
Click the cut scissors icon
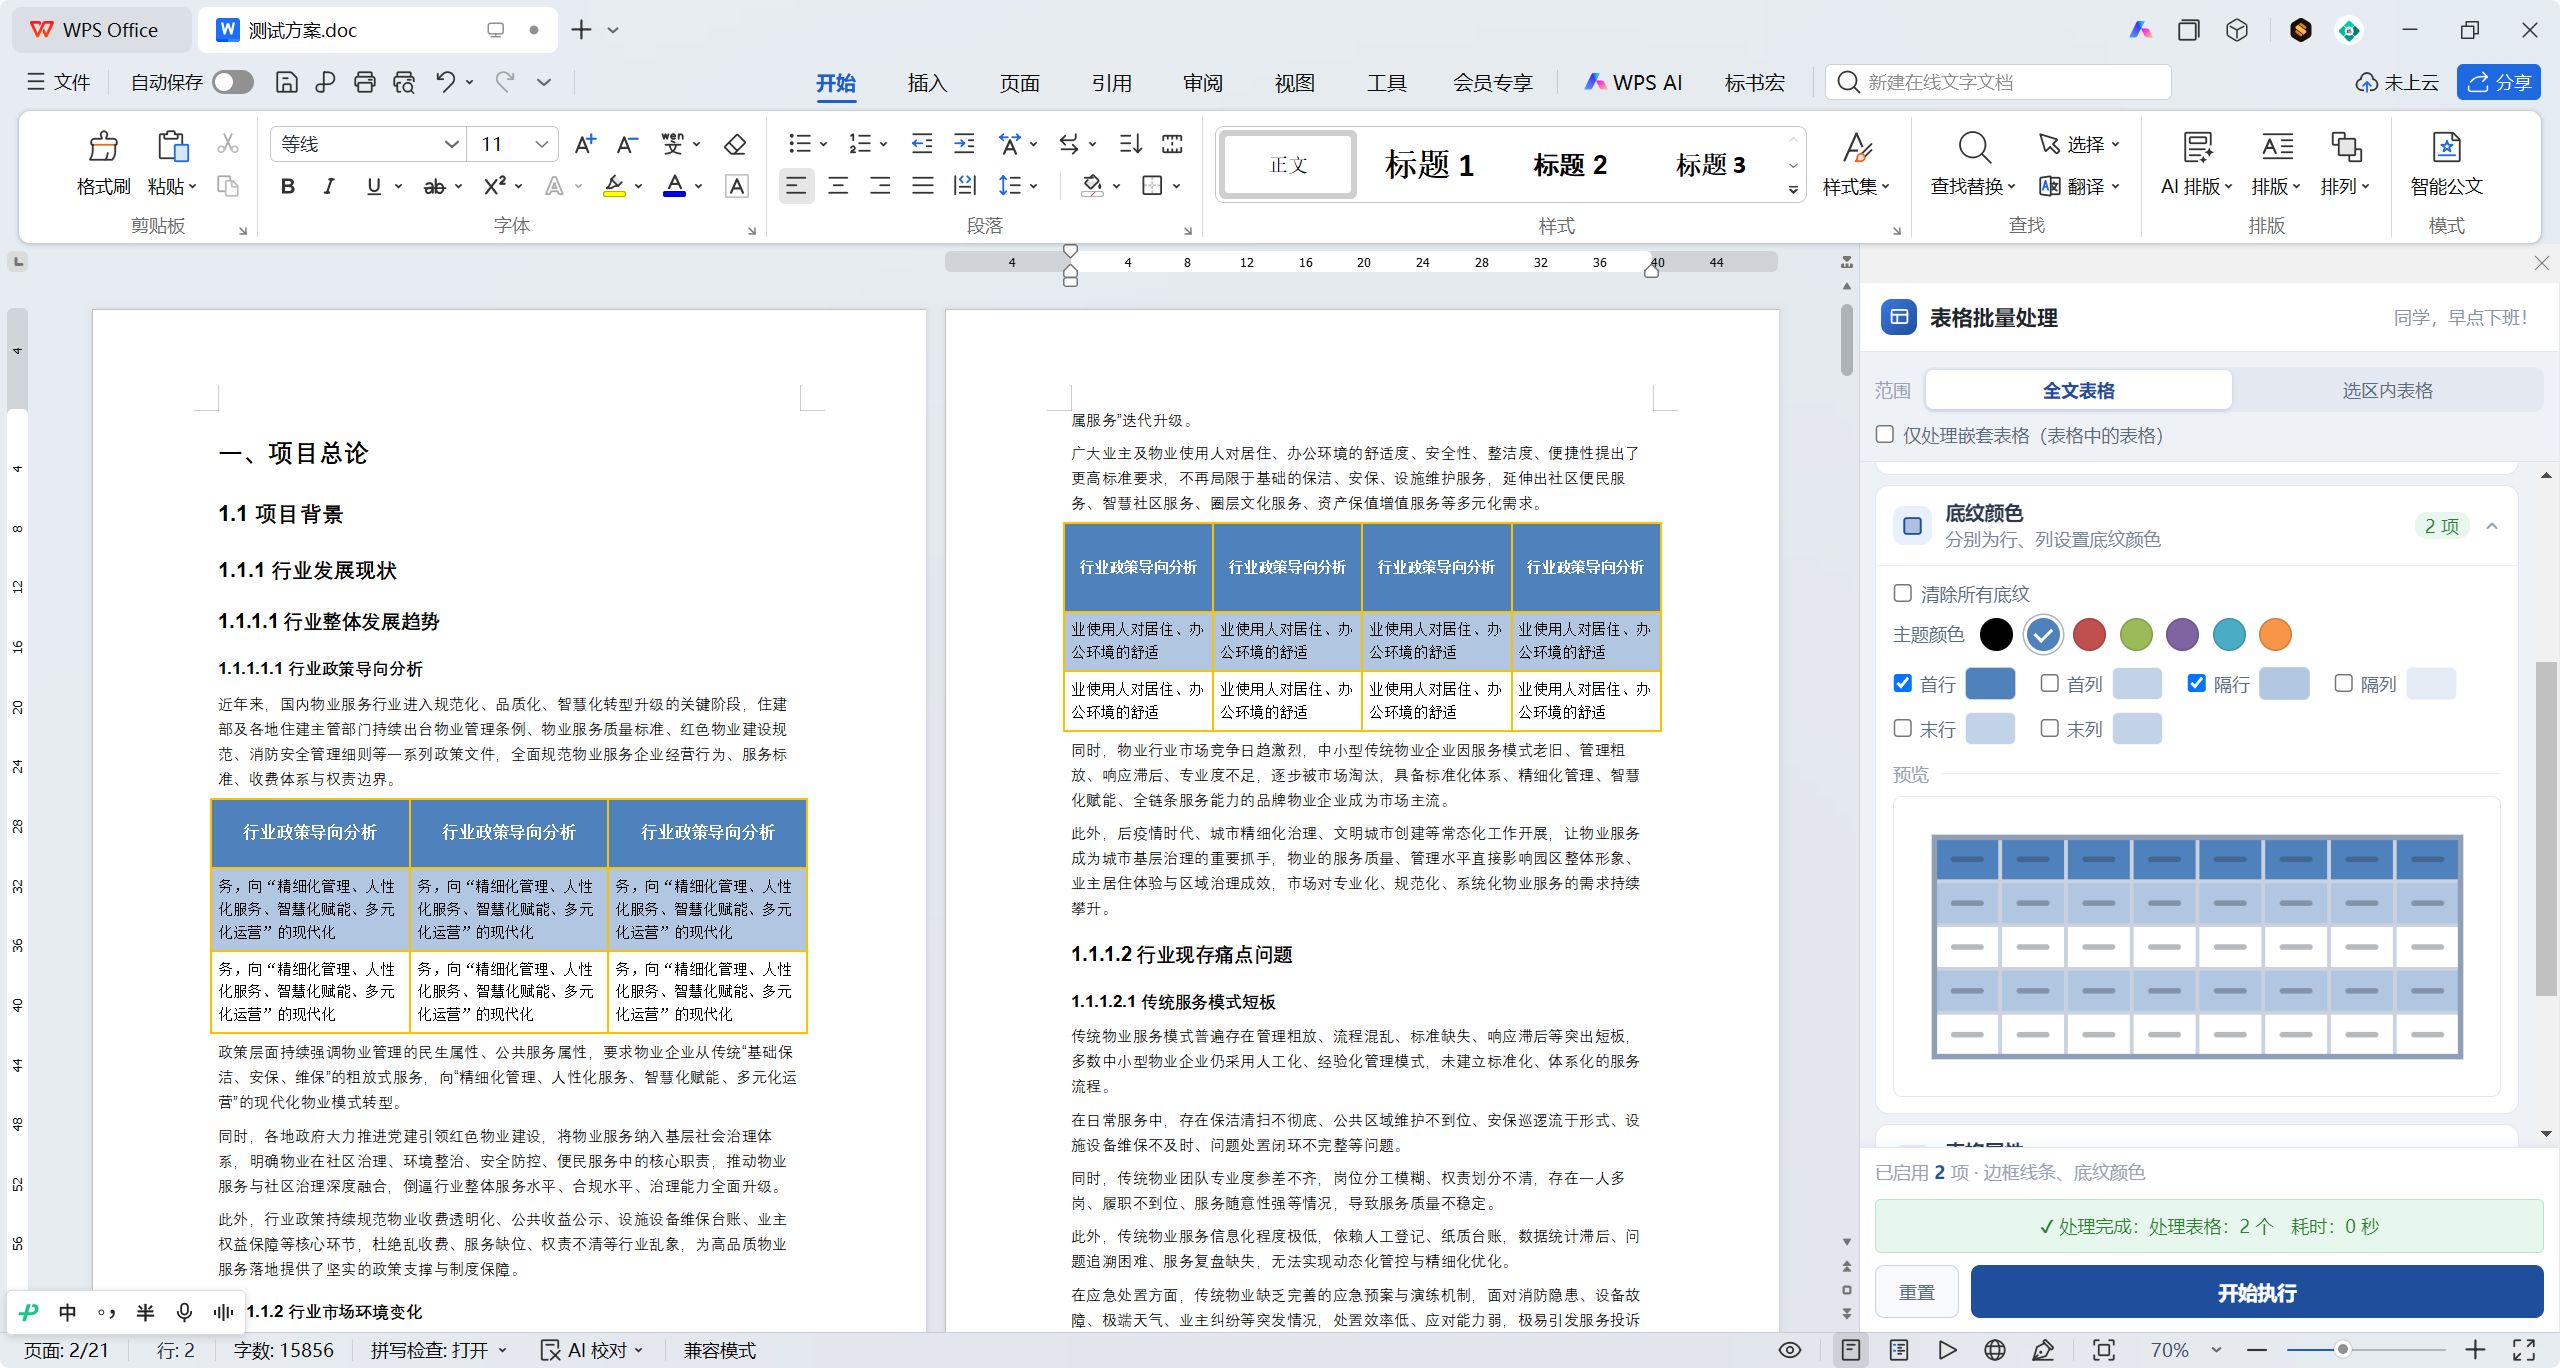(228, 145)
